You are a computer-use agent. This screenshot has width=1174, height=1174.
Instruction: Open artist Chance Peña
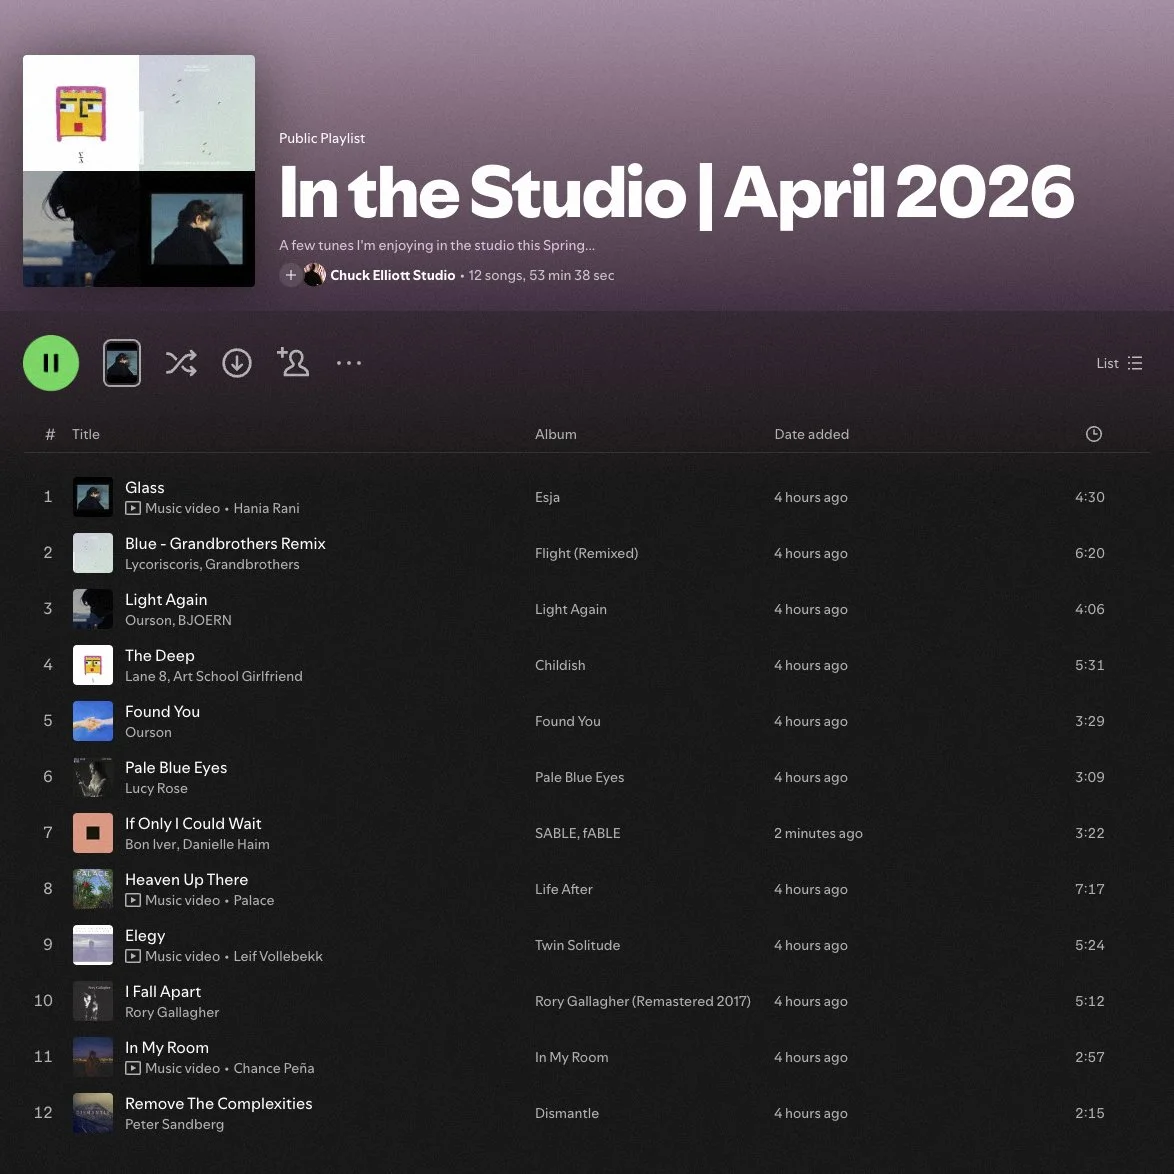click(274, 1068)
